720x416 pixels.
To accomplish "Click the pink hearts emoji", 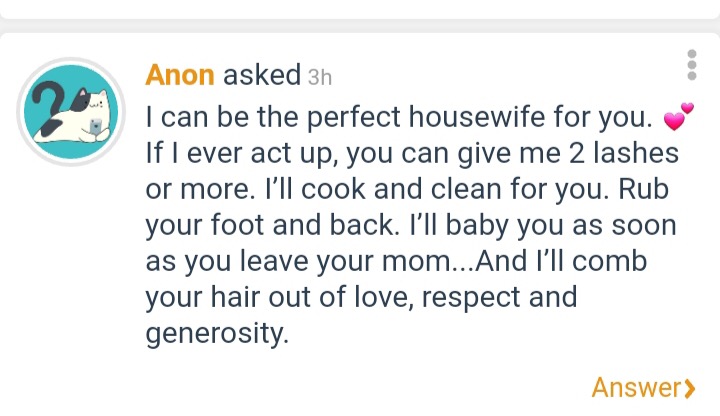I will coord(679,116).
